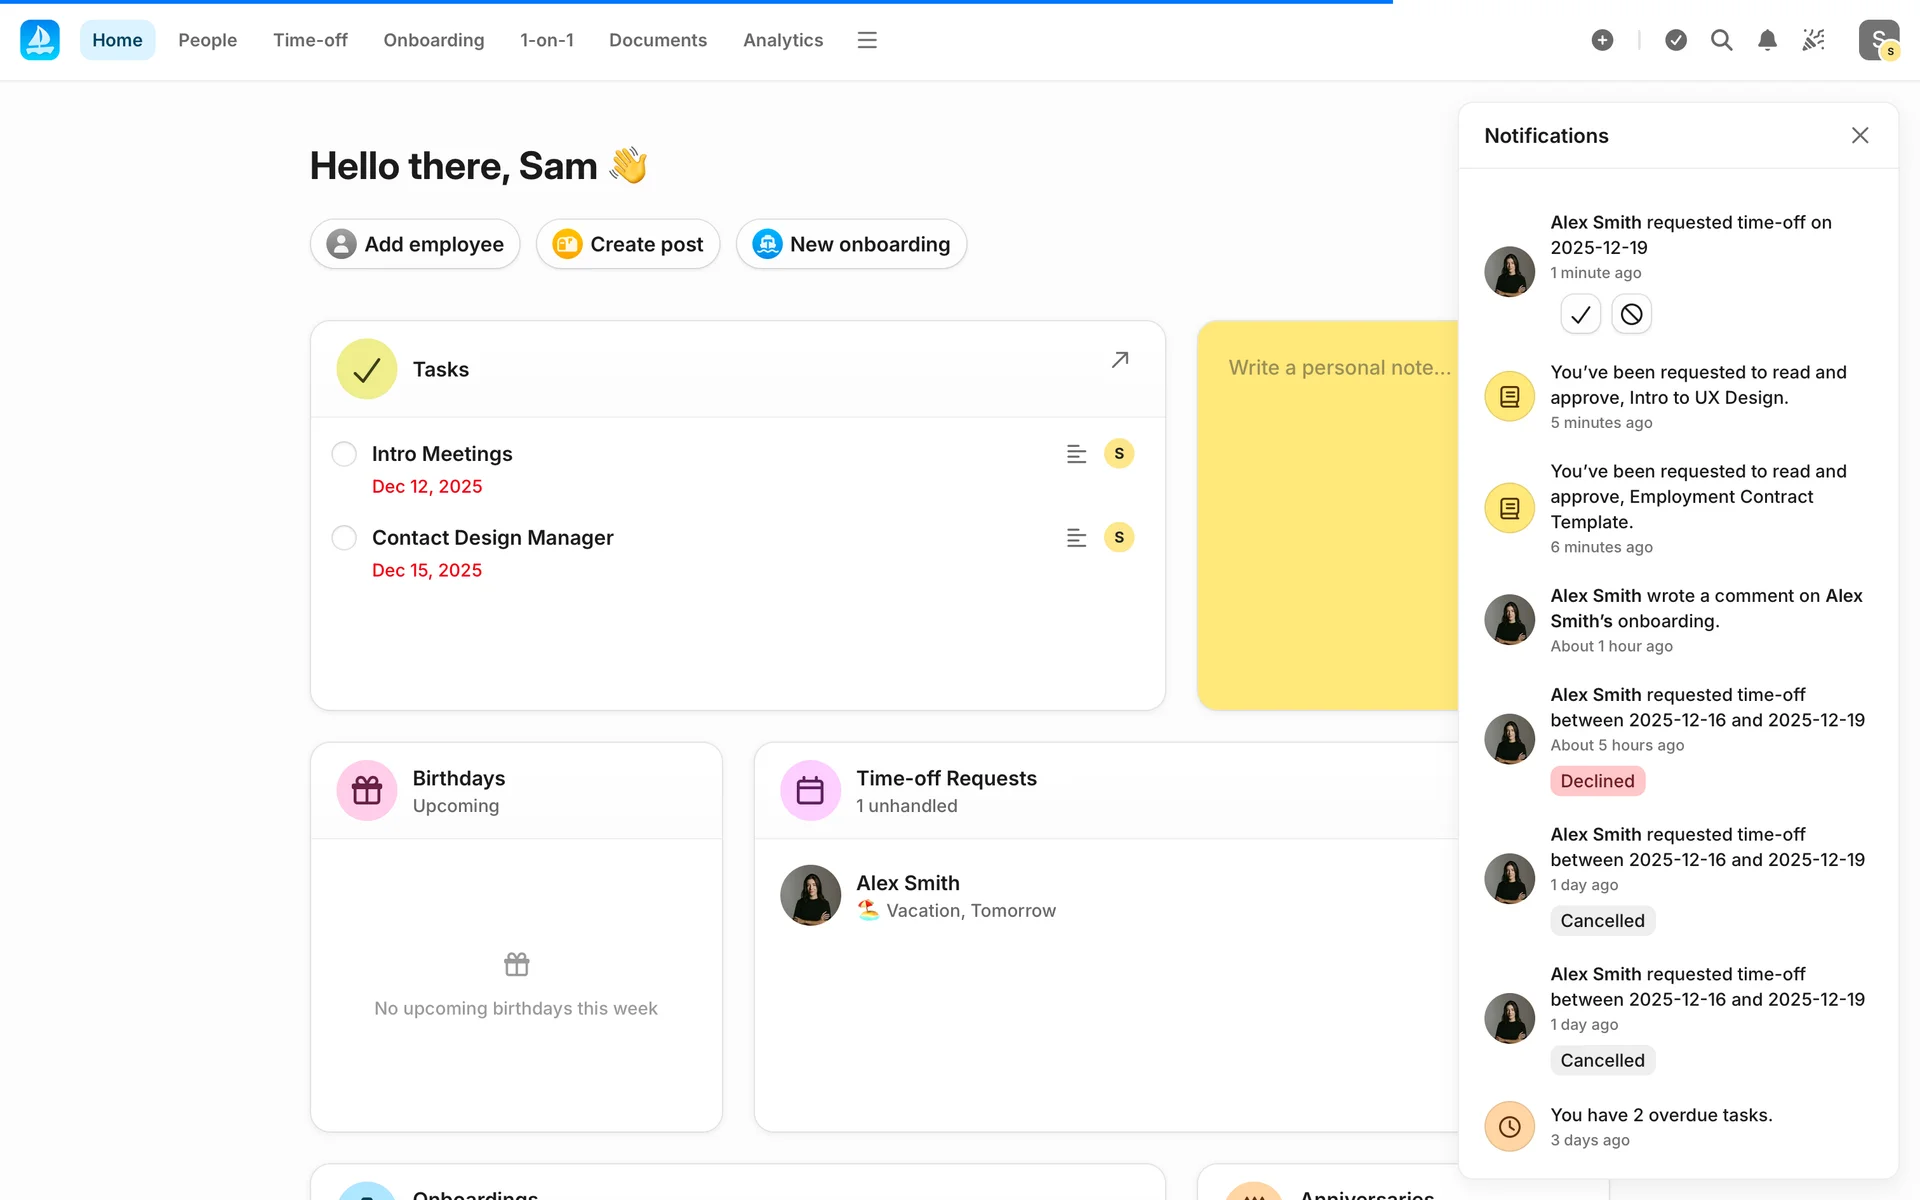Decline Alex Smith's time-off request icon

point(1631,315)
